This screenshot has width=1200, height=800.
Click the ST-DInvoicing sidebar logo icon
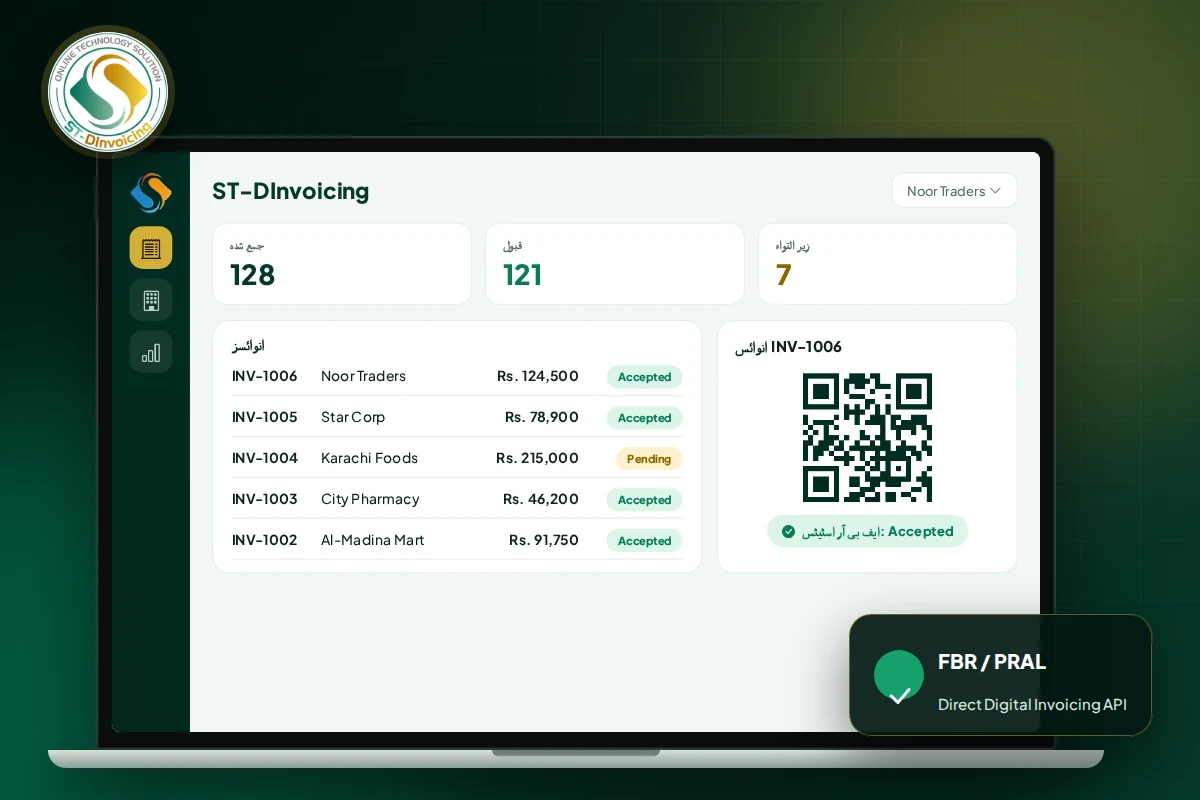(x=151, y=193)
